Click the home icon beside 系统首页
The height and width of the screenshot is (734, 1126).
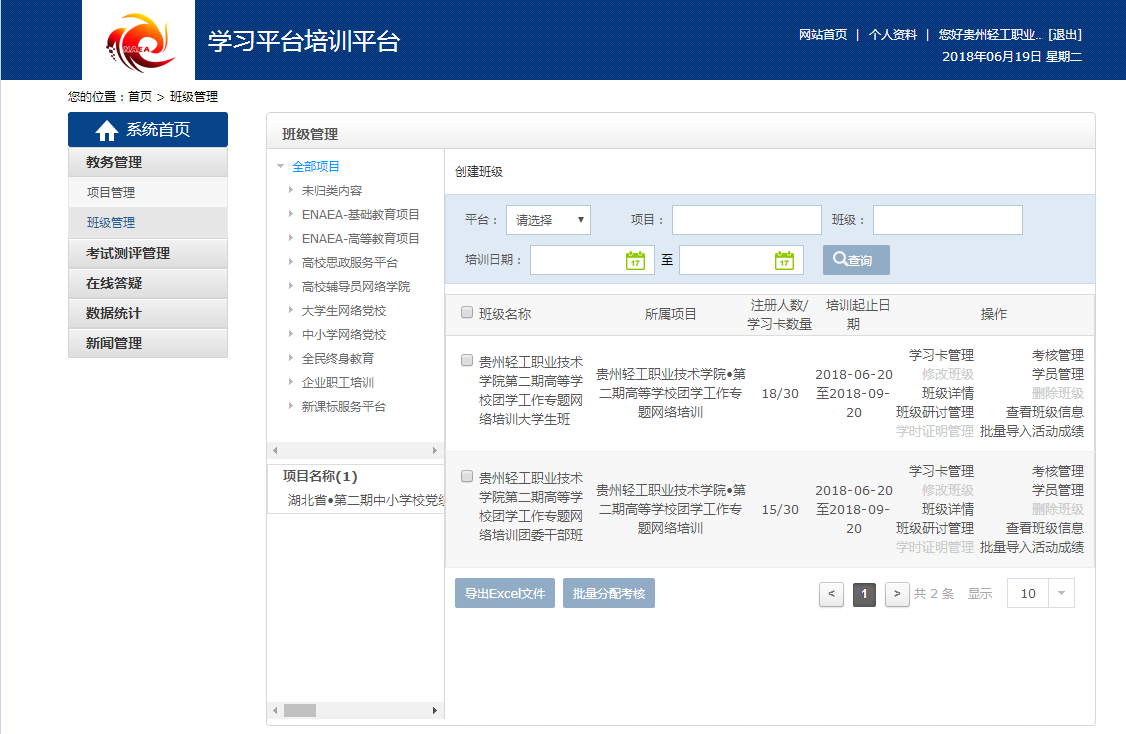[x=106, y=130]
